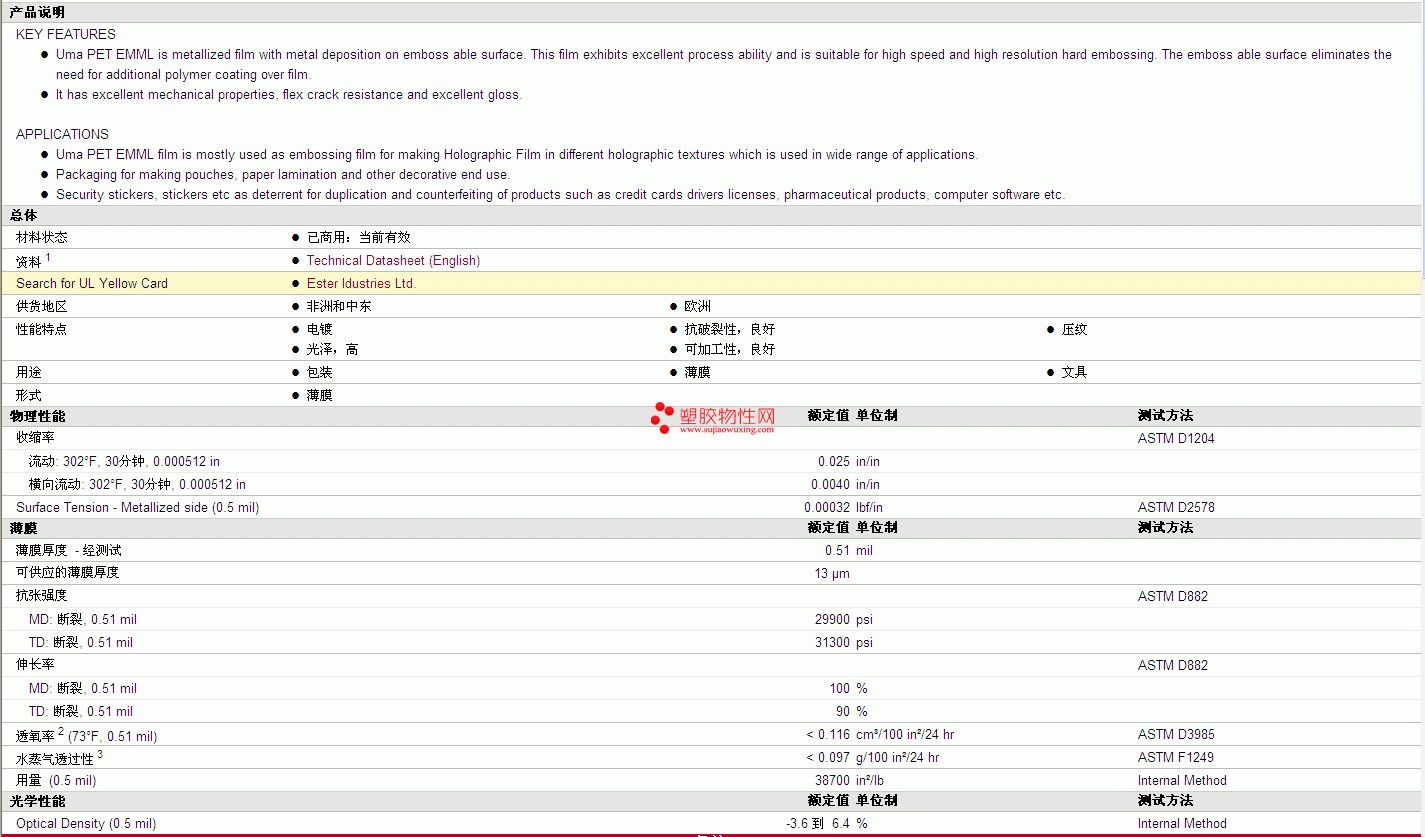The width and height of the screenshot is (1425, 837).
Task: Click the 形式 row label
Action: [29, 395]
